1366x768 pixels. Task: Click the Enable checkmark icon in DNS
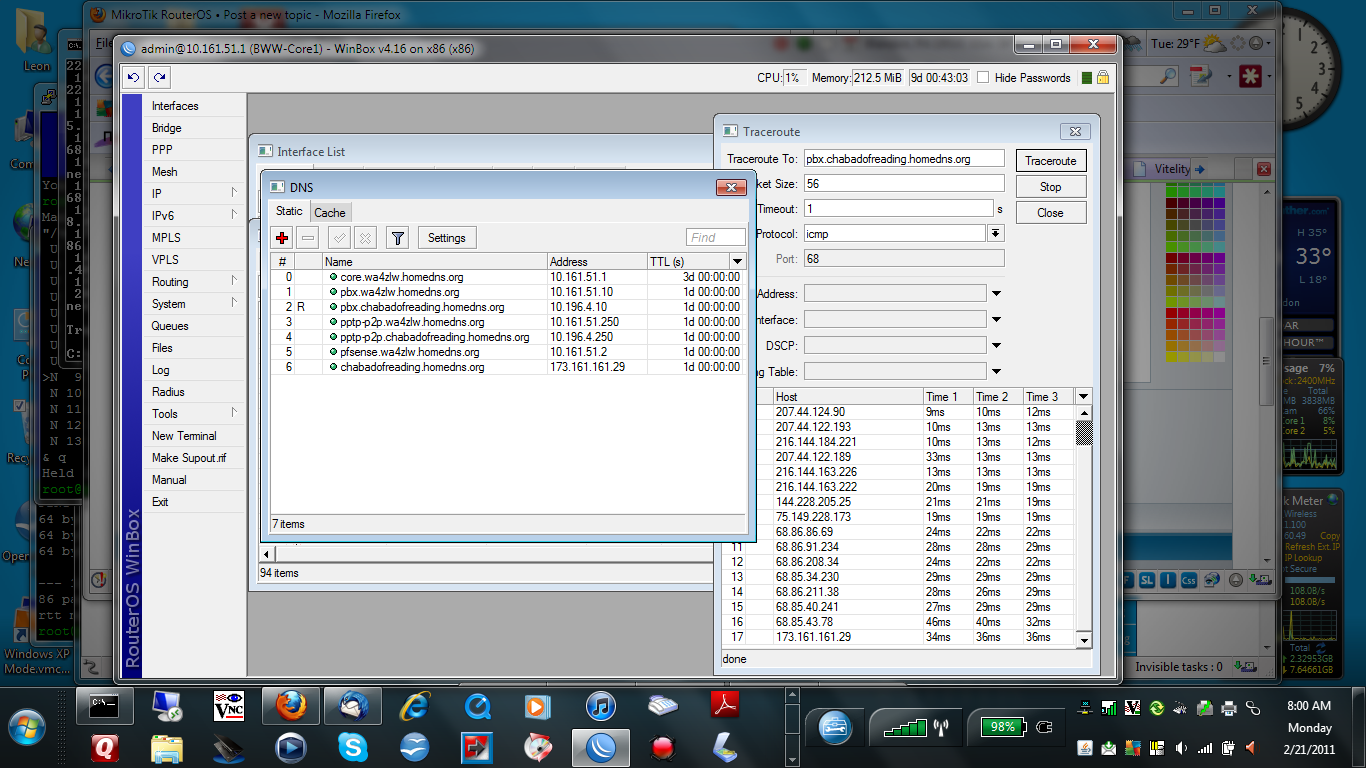tap(339, 237)
